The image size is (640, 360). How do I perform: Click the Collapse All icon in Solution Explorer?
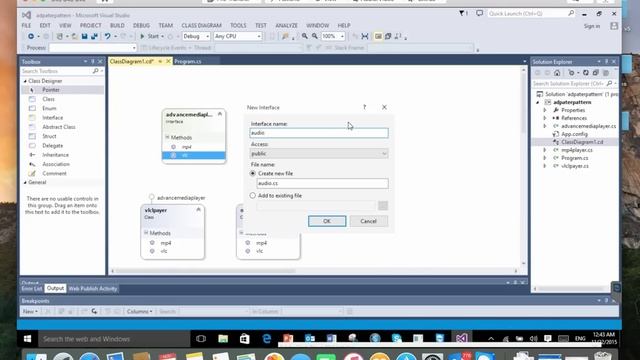point(596,73)
